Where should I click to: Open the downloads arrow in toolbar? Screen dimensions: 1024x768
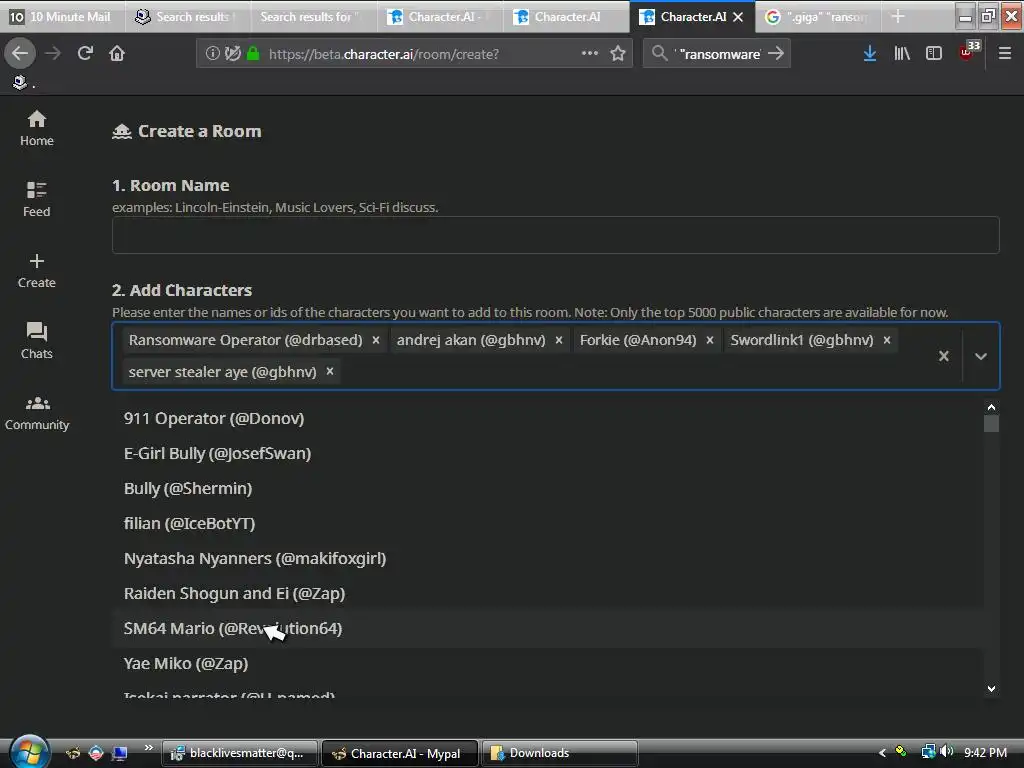click(869, 54)
